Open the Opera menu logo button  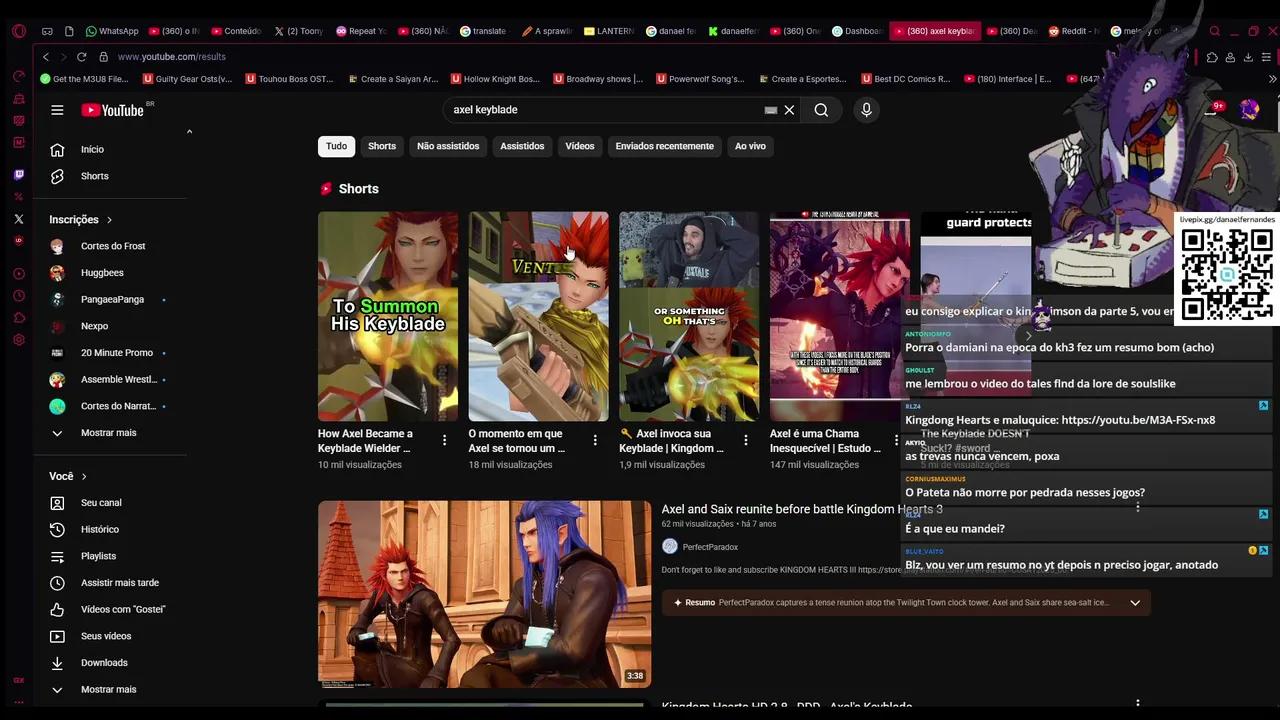point(18,31)
